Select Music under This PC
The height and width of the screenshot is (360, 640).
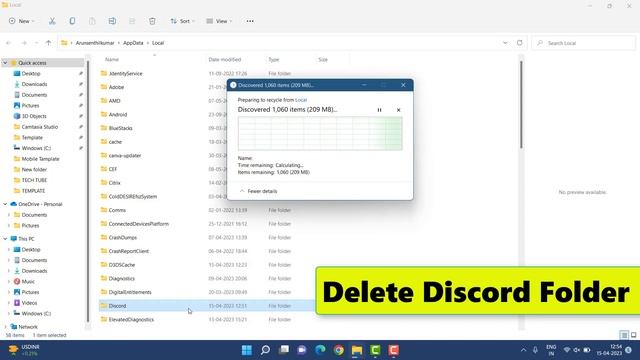point(28,282)
